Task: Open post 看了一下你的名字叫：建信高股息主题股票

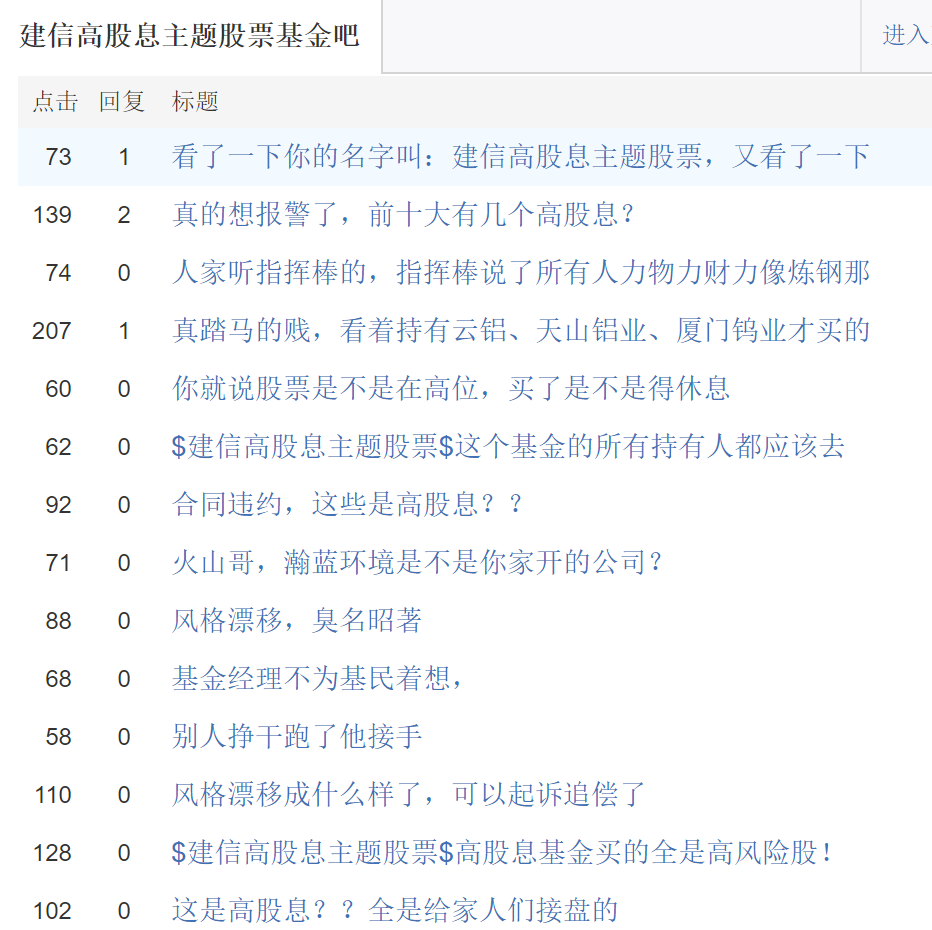Action: (x=521, y=157)
